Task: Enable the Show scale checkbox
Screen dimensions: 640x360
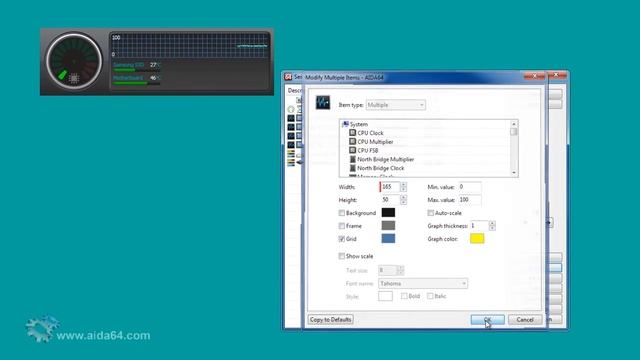Action: click(x=342, y=256)
